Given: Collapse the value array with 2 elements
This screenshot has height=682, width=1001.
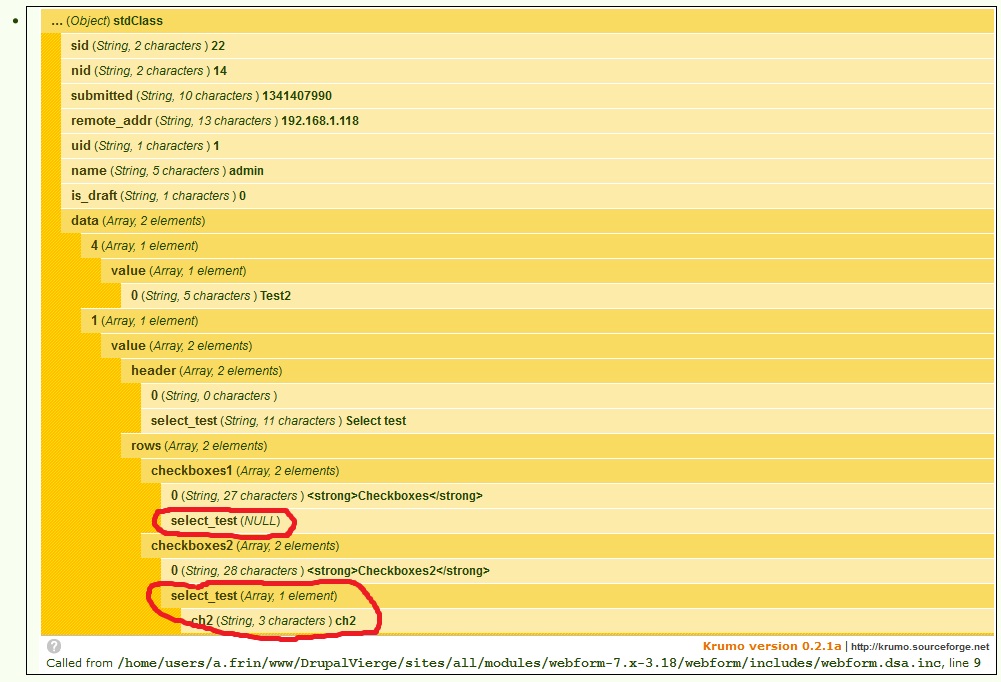Looking at the screenshot, I should click(x=548, y=345).
